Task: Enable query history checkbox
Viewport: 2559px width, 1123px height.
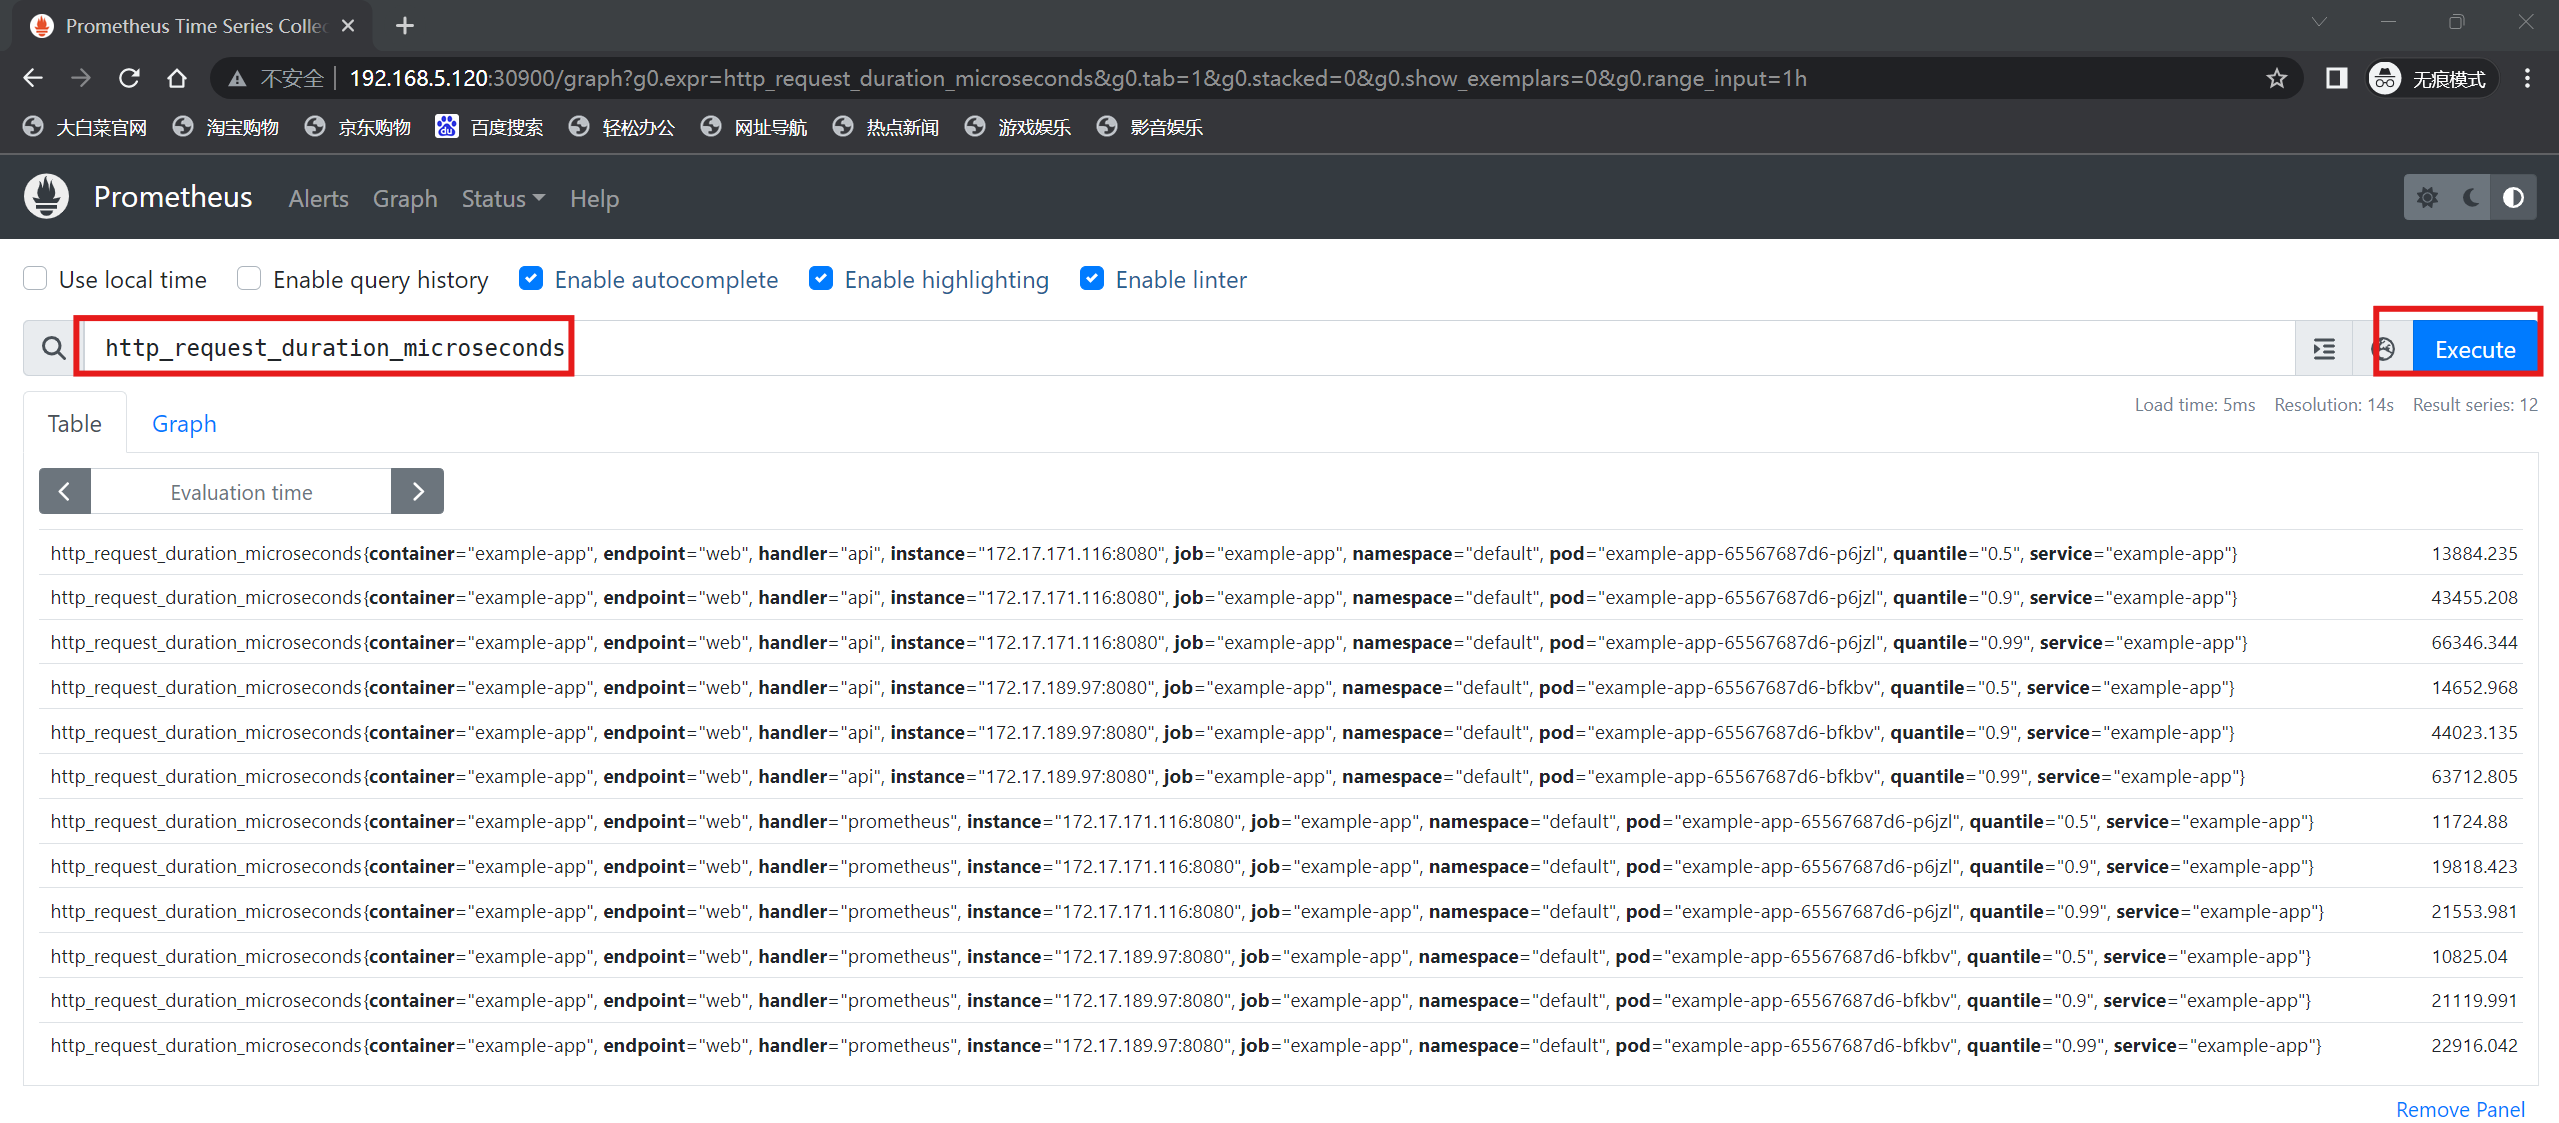Action: coord(249,279)
